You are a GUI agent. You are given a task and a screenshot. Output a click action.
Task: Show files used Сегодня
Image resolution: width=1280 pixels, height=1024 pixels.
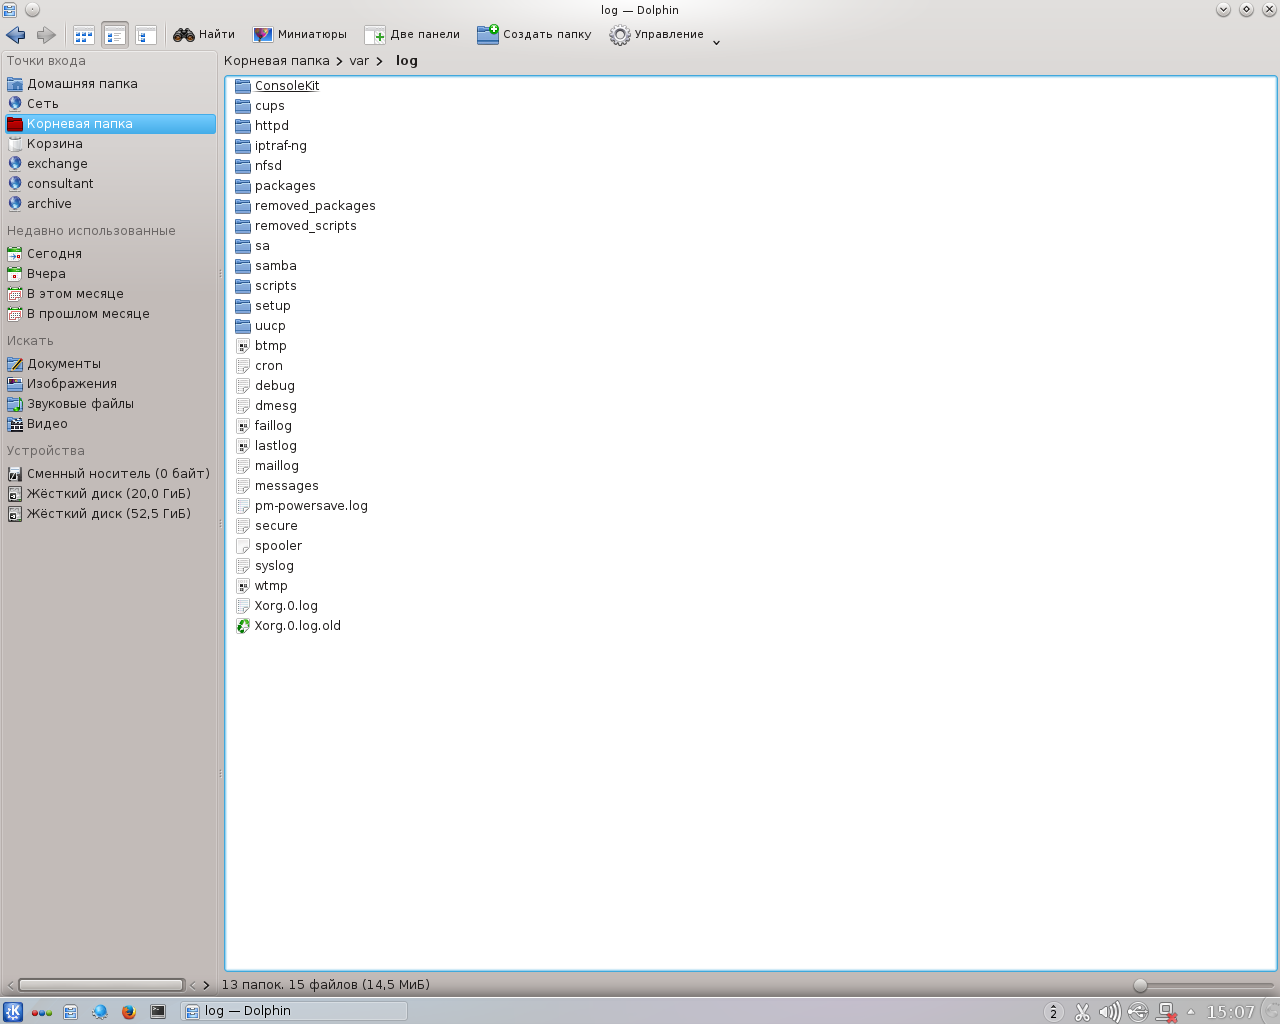coord(110,254)
